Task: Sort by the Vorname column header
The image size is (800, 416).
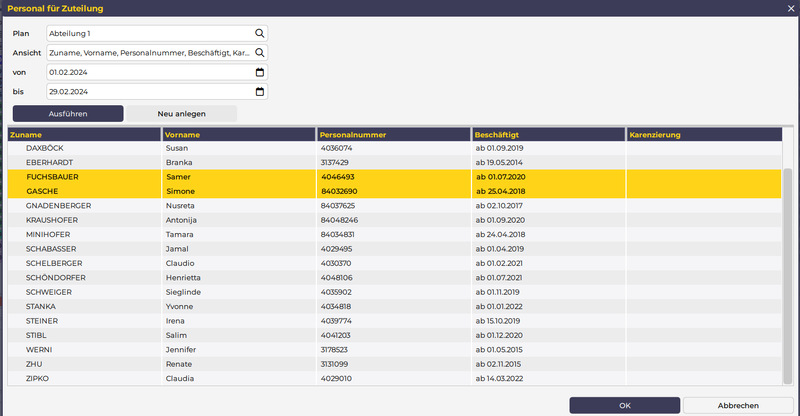Action: (238, 134)
